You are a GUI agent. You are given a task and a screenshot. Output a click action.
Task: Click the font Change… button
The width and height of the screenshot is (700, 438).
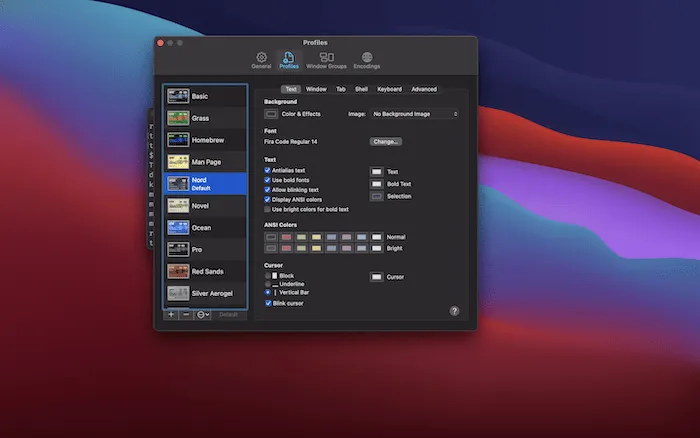pyautogui.click(x=386, y=142)
